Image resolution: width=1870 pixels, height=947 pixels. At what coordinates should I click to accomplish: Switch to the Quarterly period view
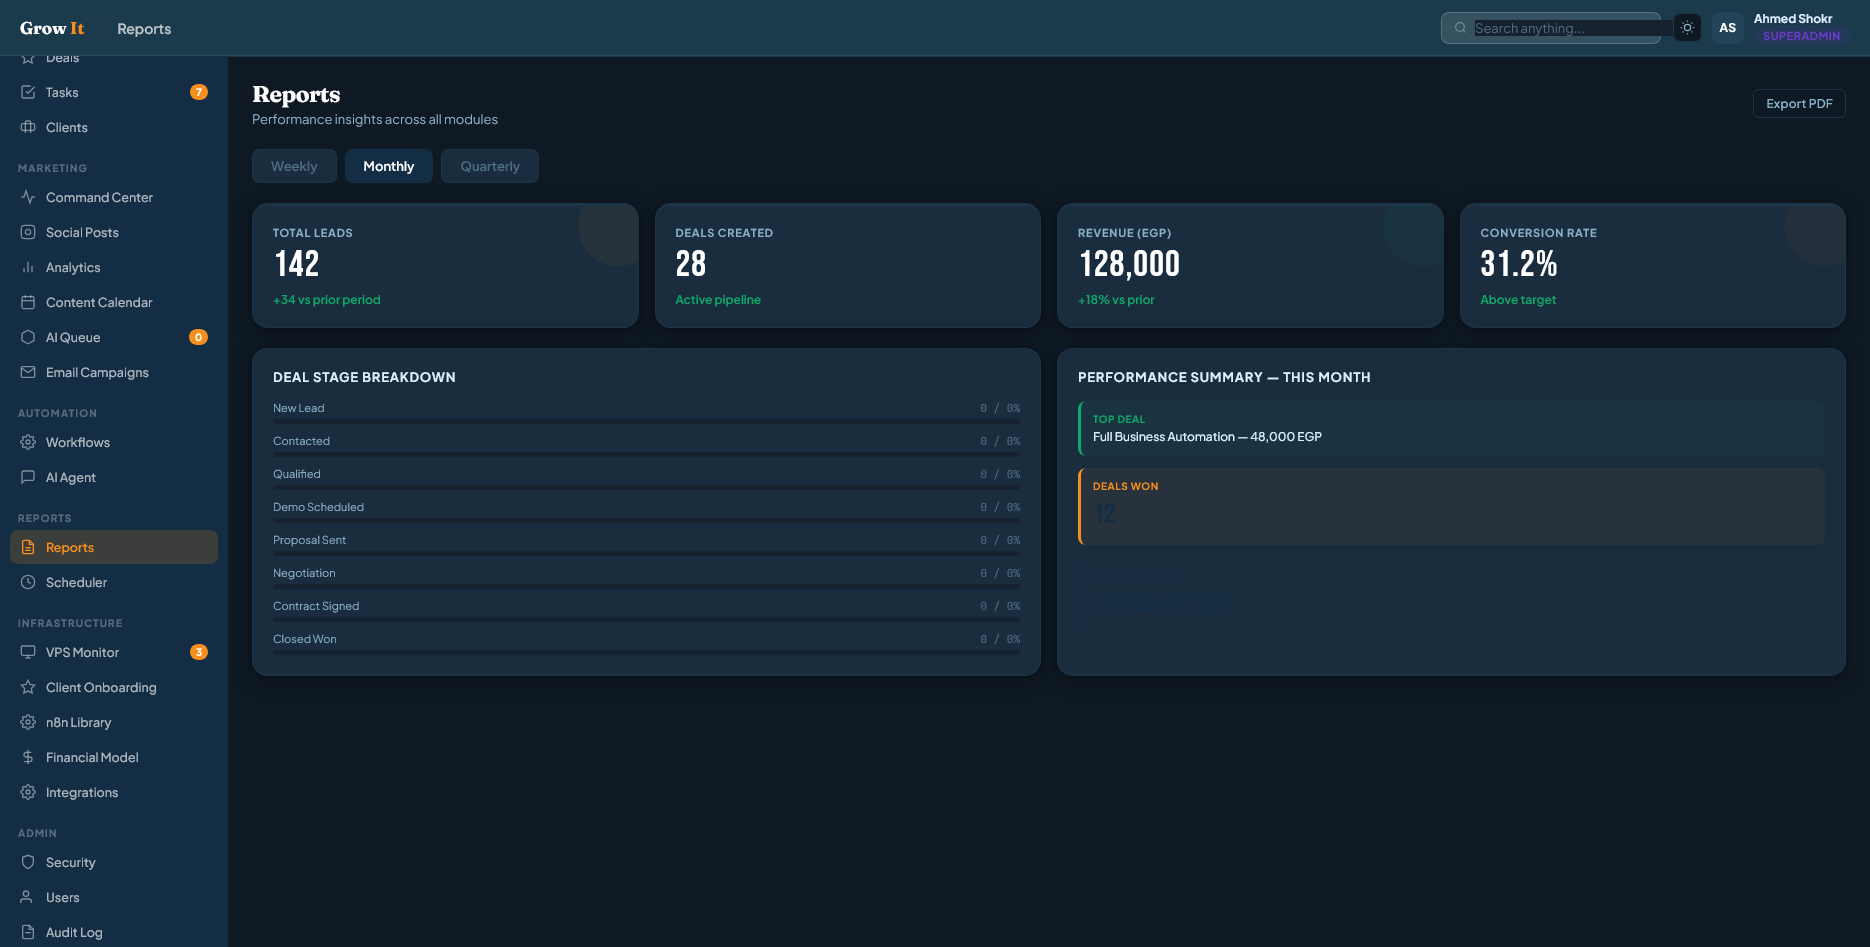click(x=490, y=166)
